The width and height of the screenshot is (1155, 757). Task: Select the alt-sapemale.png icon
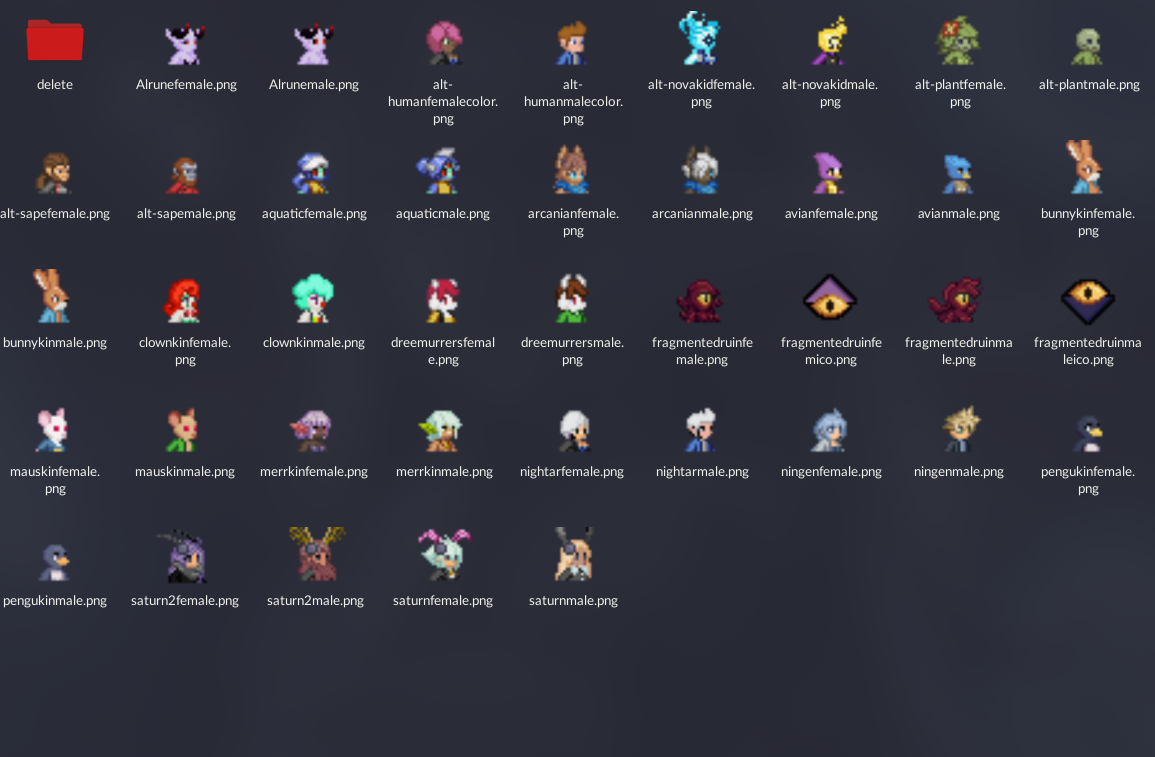(184, 175)
